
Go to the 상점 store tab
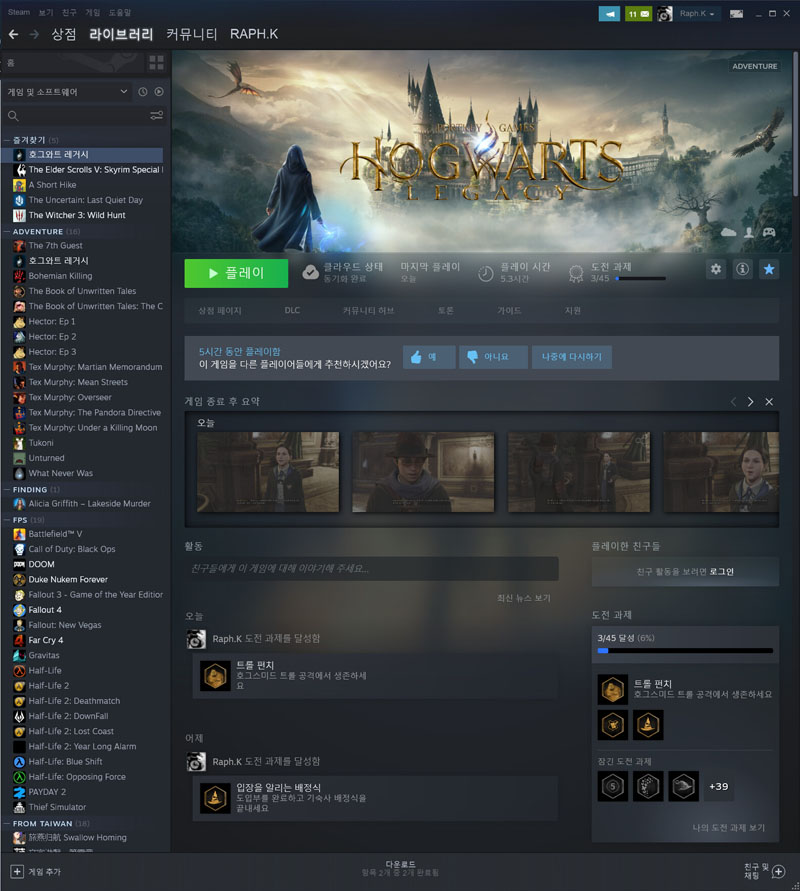click(x=63, y=34)
